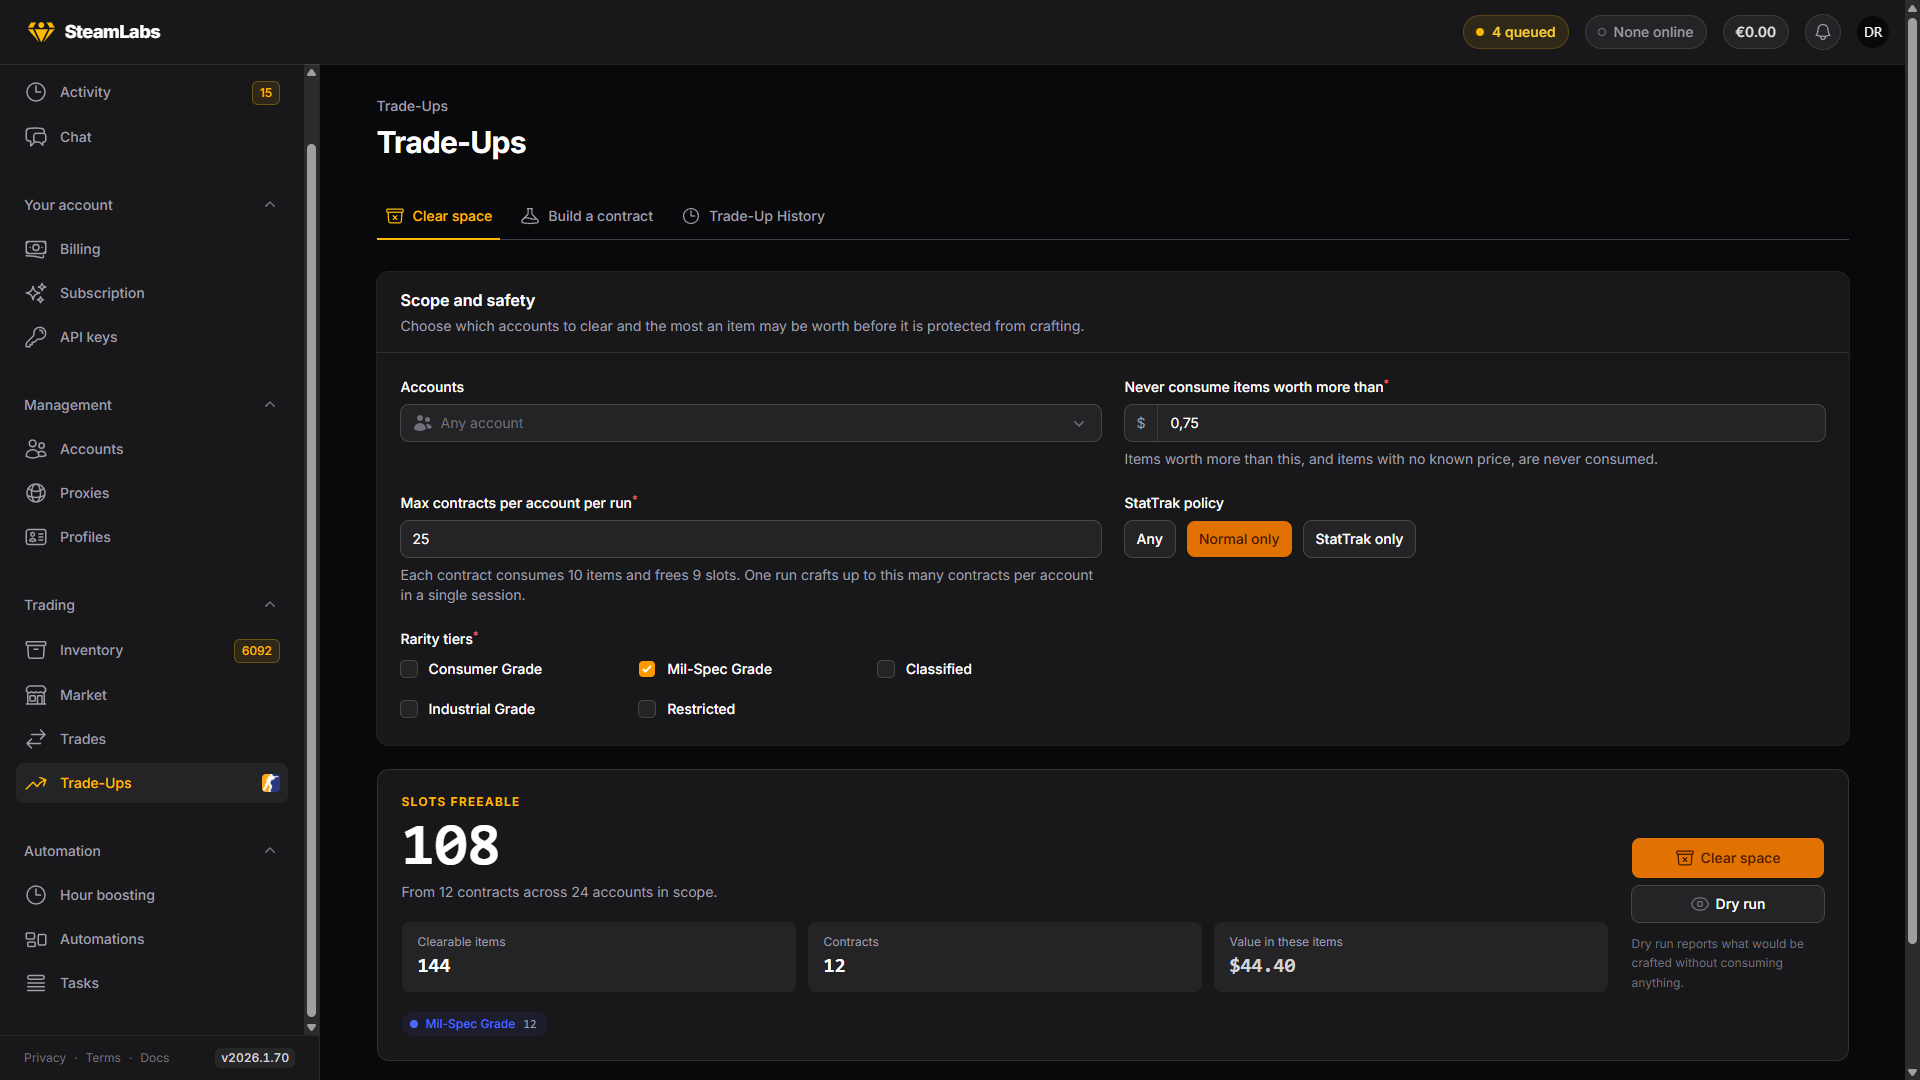The image size is (1920, 1080).
Task: Click the Tasks list icon
Action: click(36, 983)
